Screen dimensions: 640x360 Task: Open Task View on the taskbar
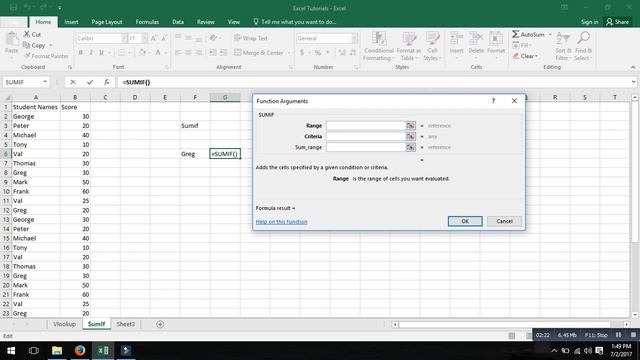(34, 351)
